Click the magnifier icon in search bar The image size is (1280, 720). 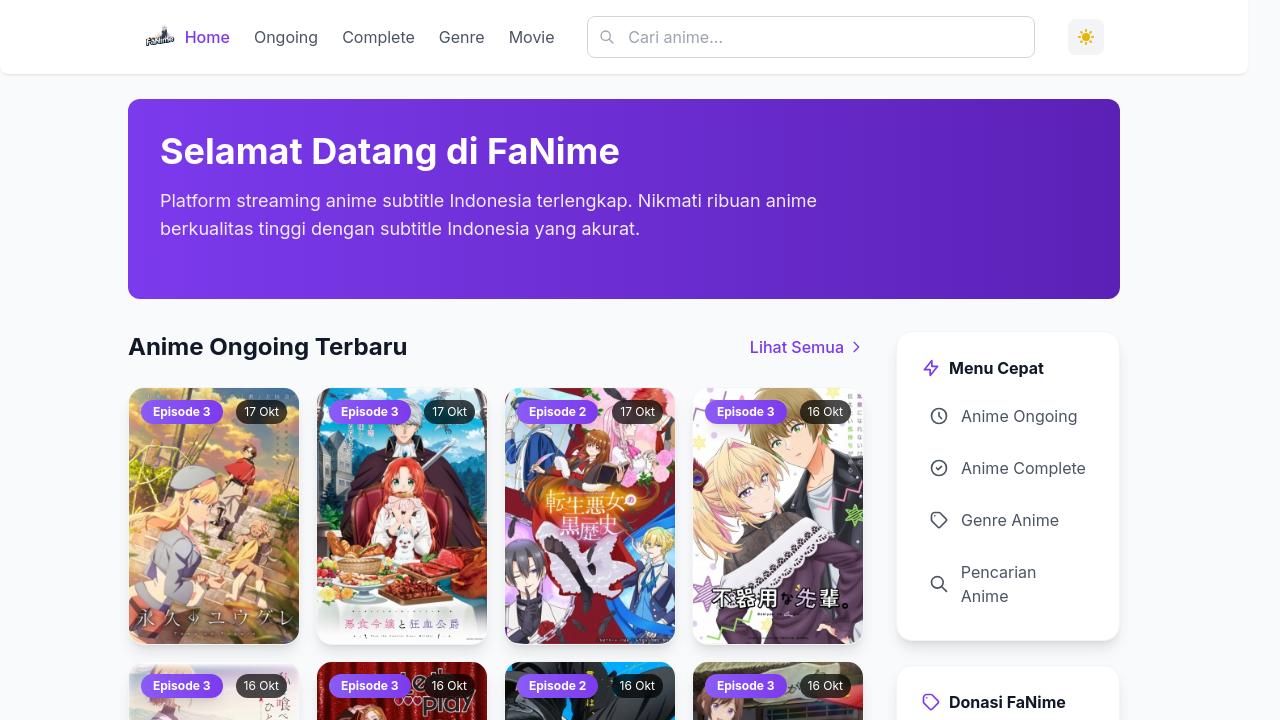coord(607,37)
